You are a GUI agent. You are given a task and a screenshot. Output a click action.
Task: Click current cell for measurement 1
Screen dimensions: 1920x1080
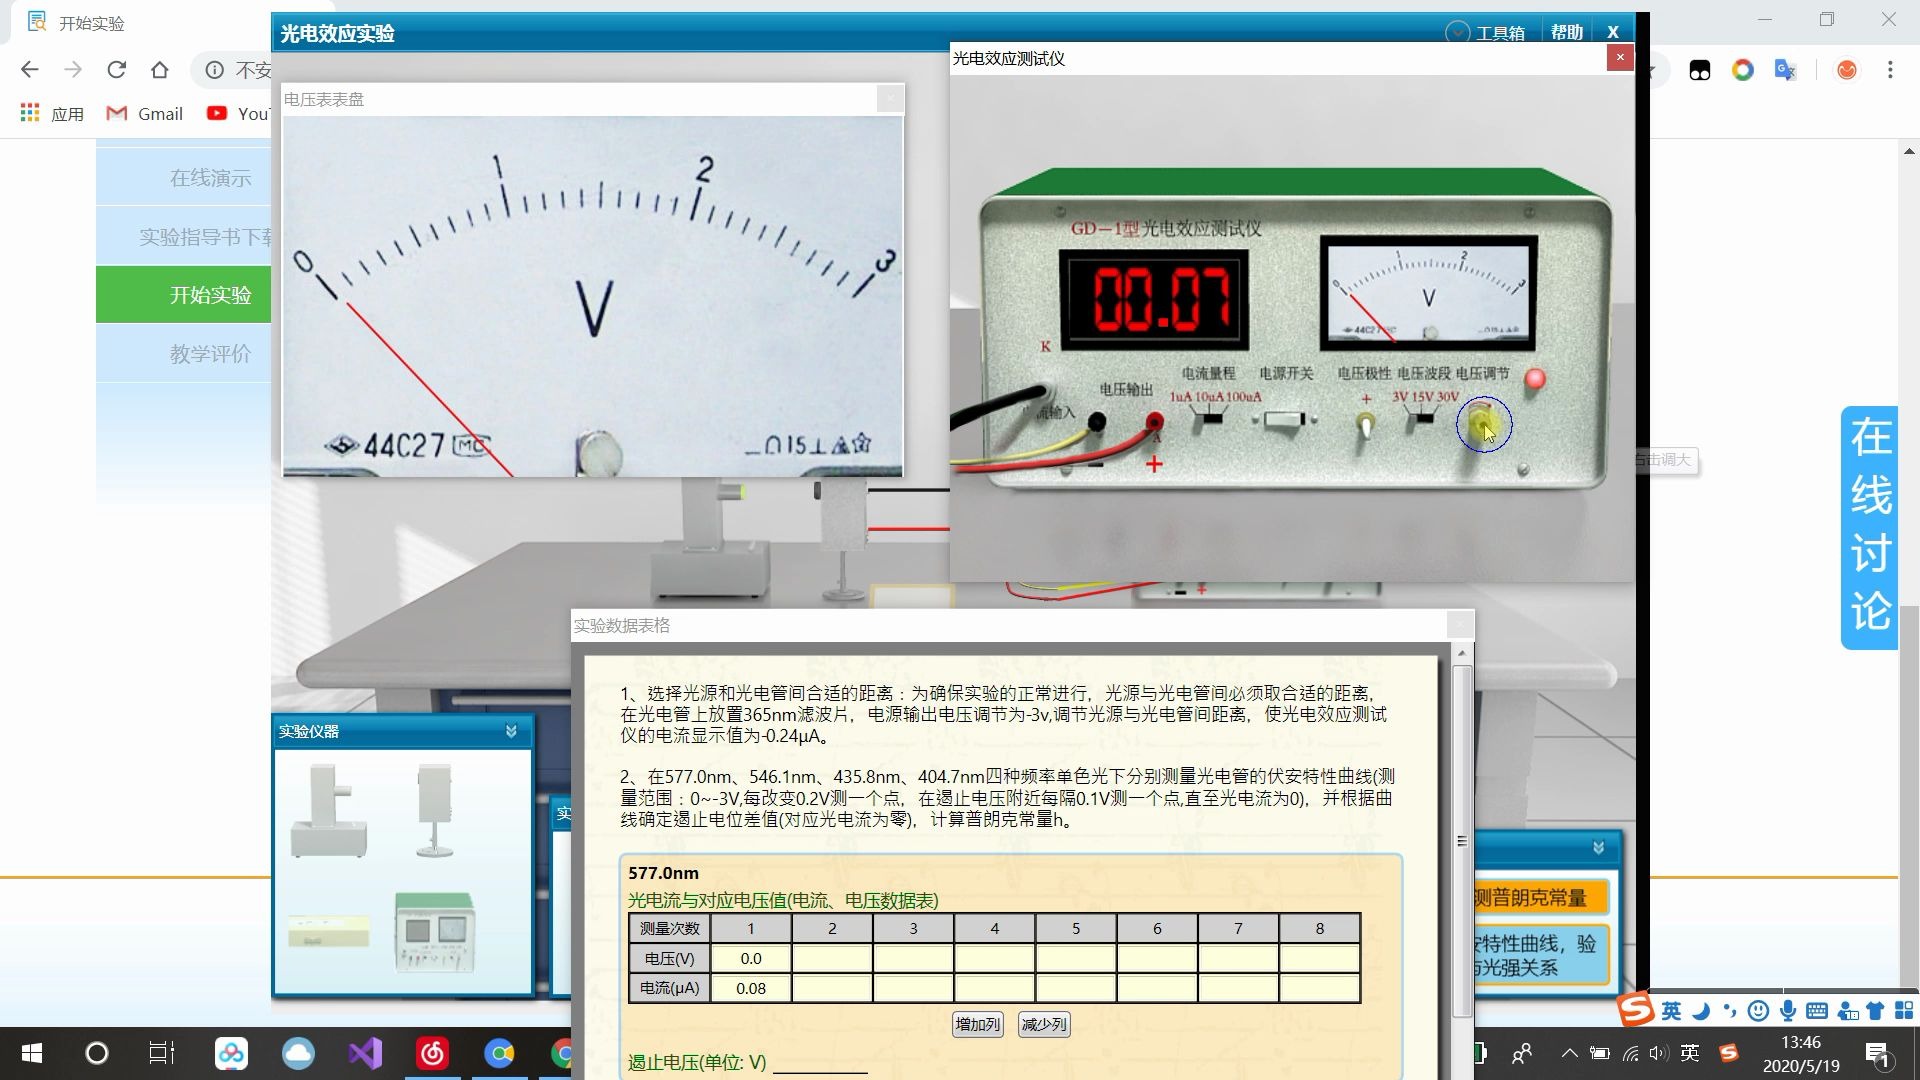(751, 988)
